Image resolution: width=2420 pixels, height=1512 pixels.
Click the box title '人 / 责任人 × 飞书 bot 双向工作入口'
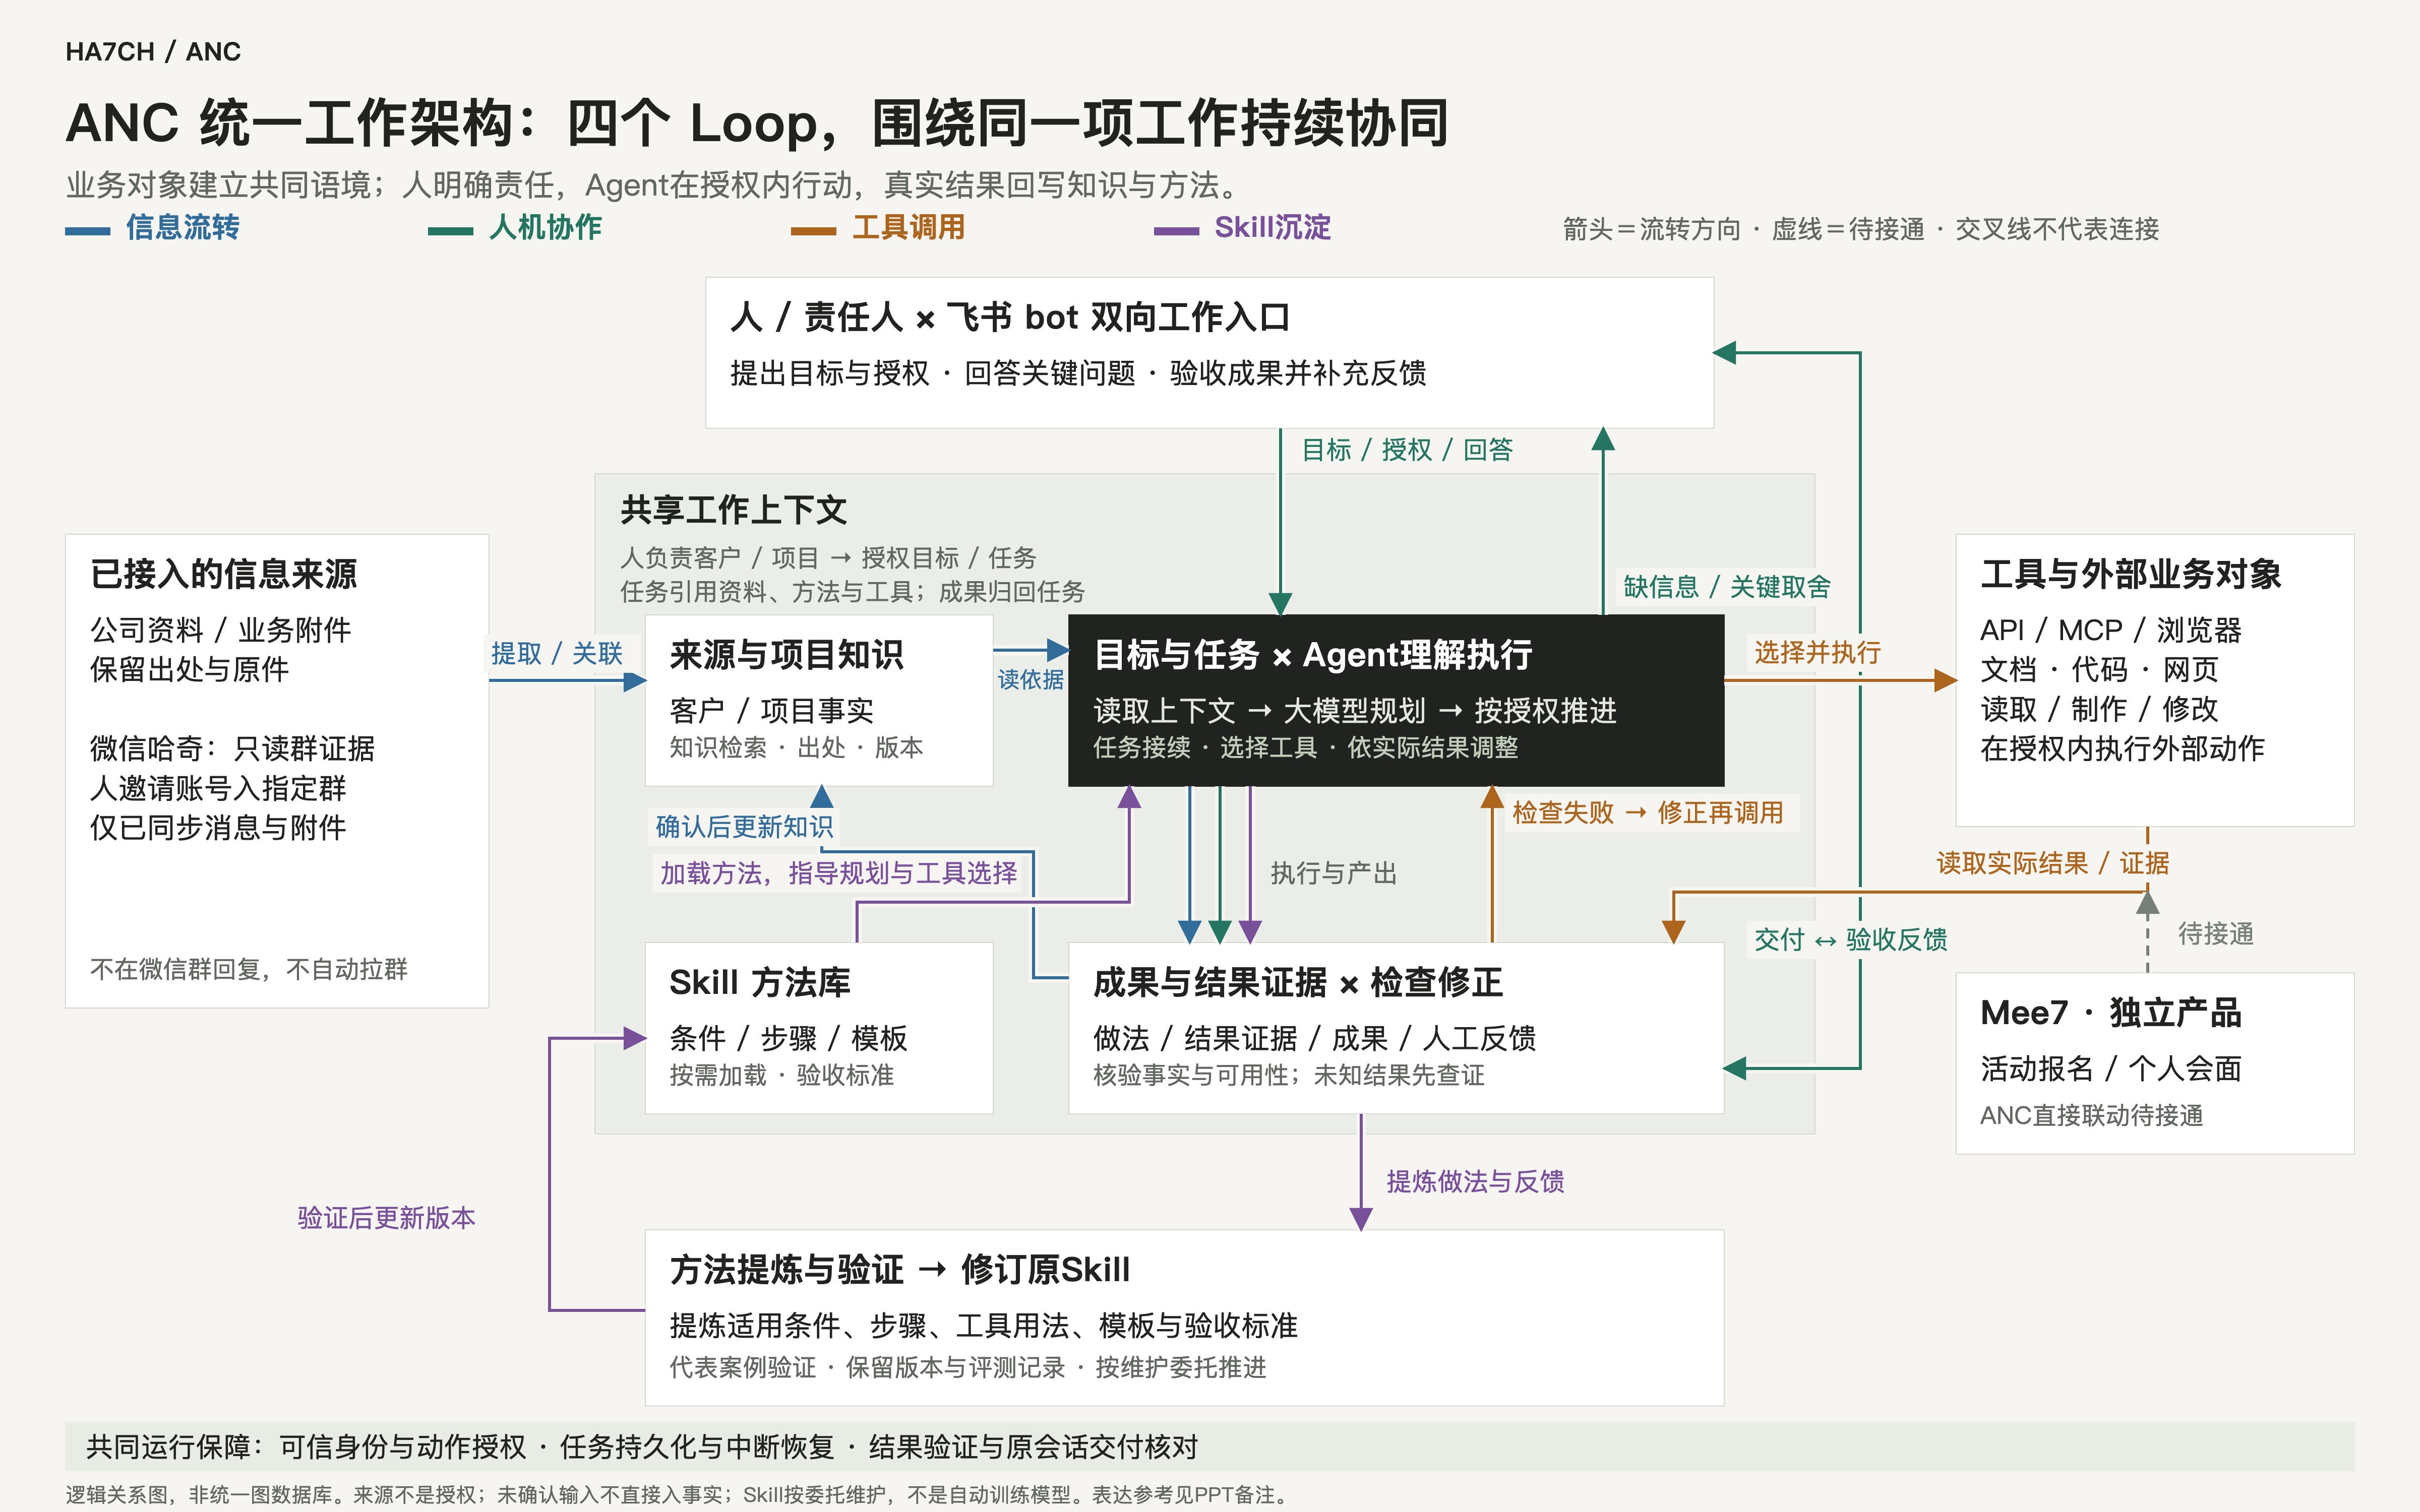(x=1010, y=318)
